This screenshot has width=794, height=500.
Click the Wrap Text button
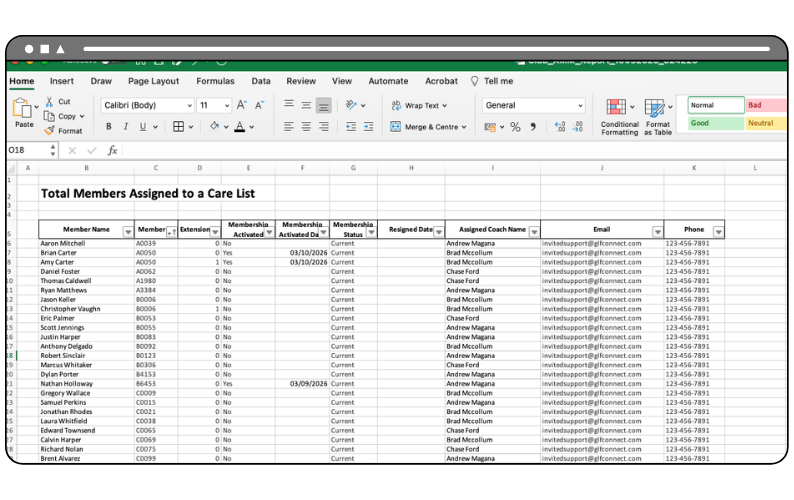pos(420,105)
